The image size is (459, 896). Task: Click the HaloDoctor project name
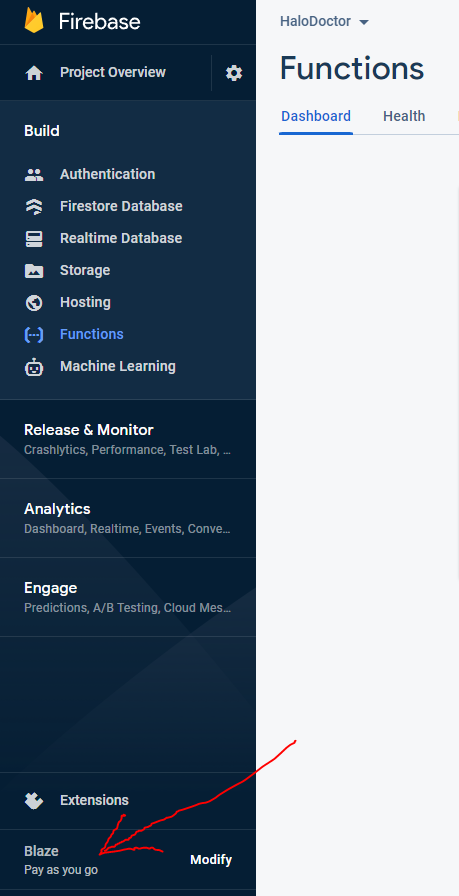[x=315, y=22]
